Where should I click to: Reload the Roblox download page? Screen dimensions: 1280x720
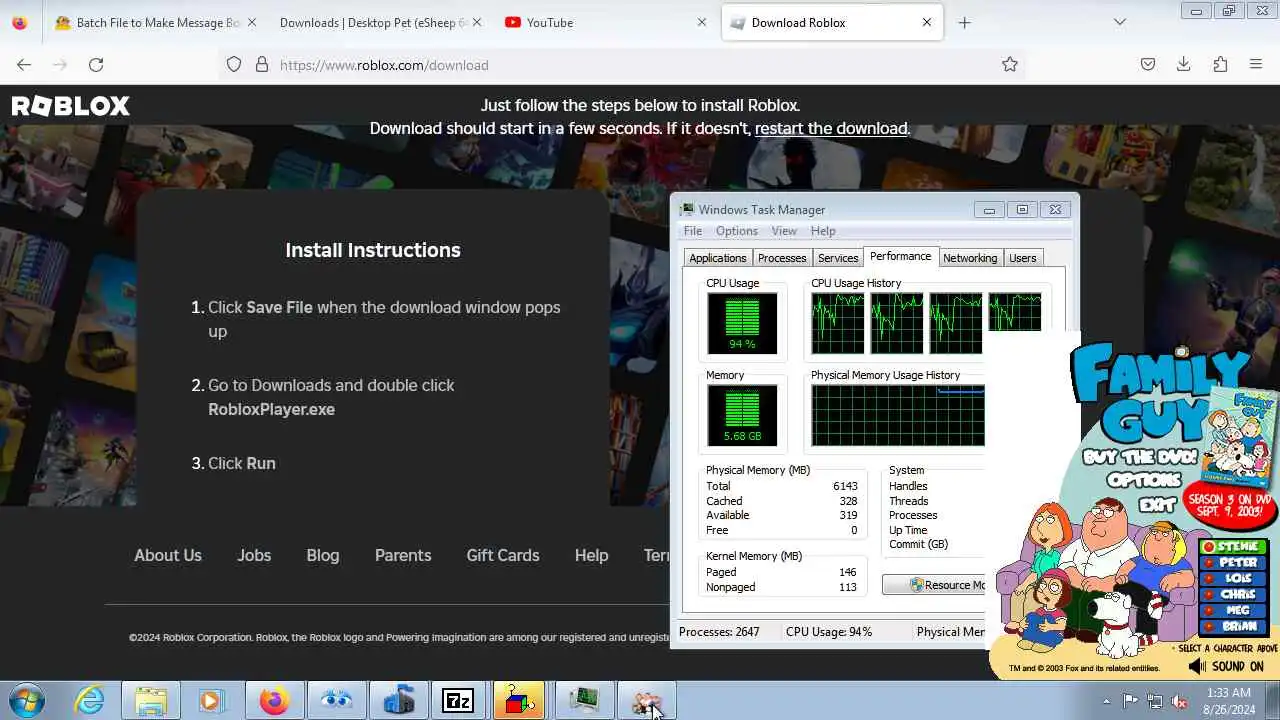(96, 65)
